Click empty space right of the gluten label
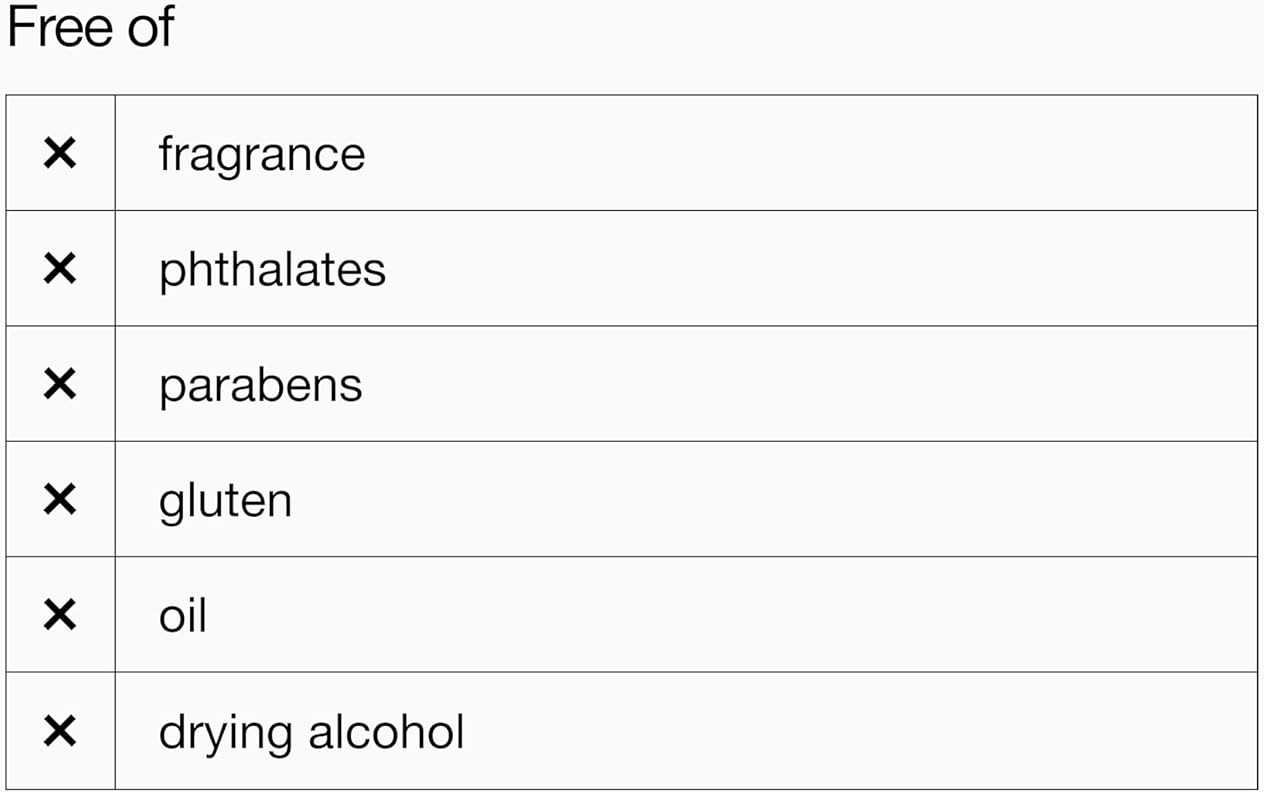Viewport: 1264px width, 792px height. pyautogui.click(x=800, y=499)
